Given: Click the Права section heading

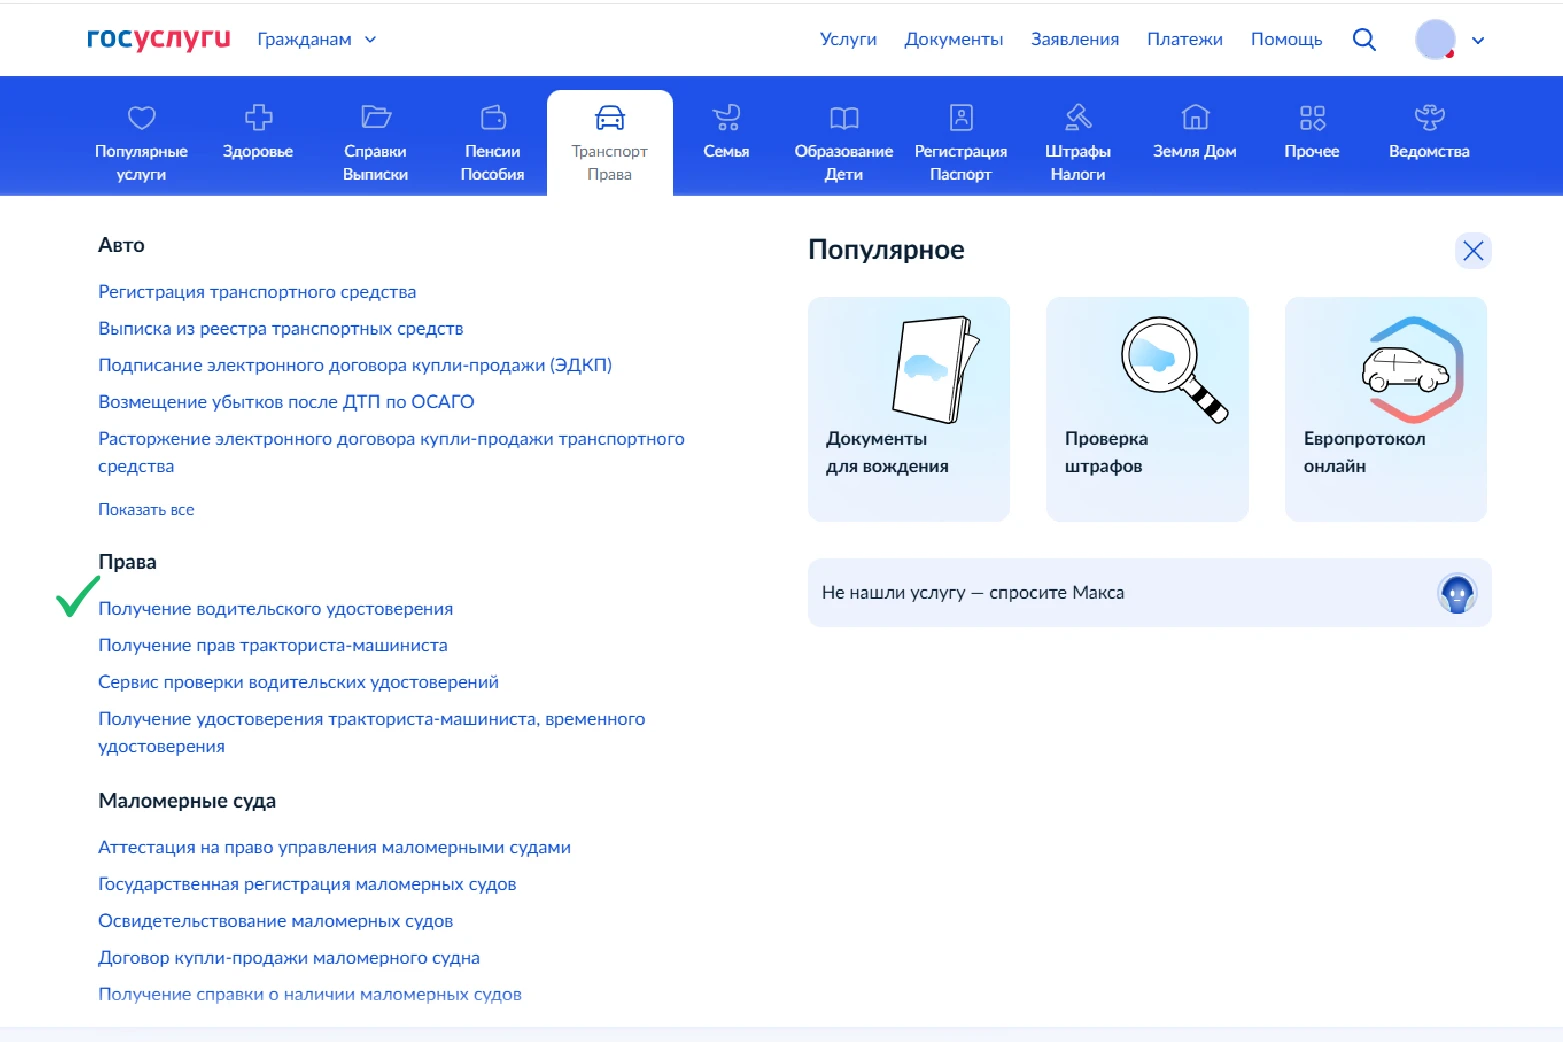Looking at the screenshot, I should 127,562.
